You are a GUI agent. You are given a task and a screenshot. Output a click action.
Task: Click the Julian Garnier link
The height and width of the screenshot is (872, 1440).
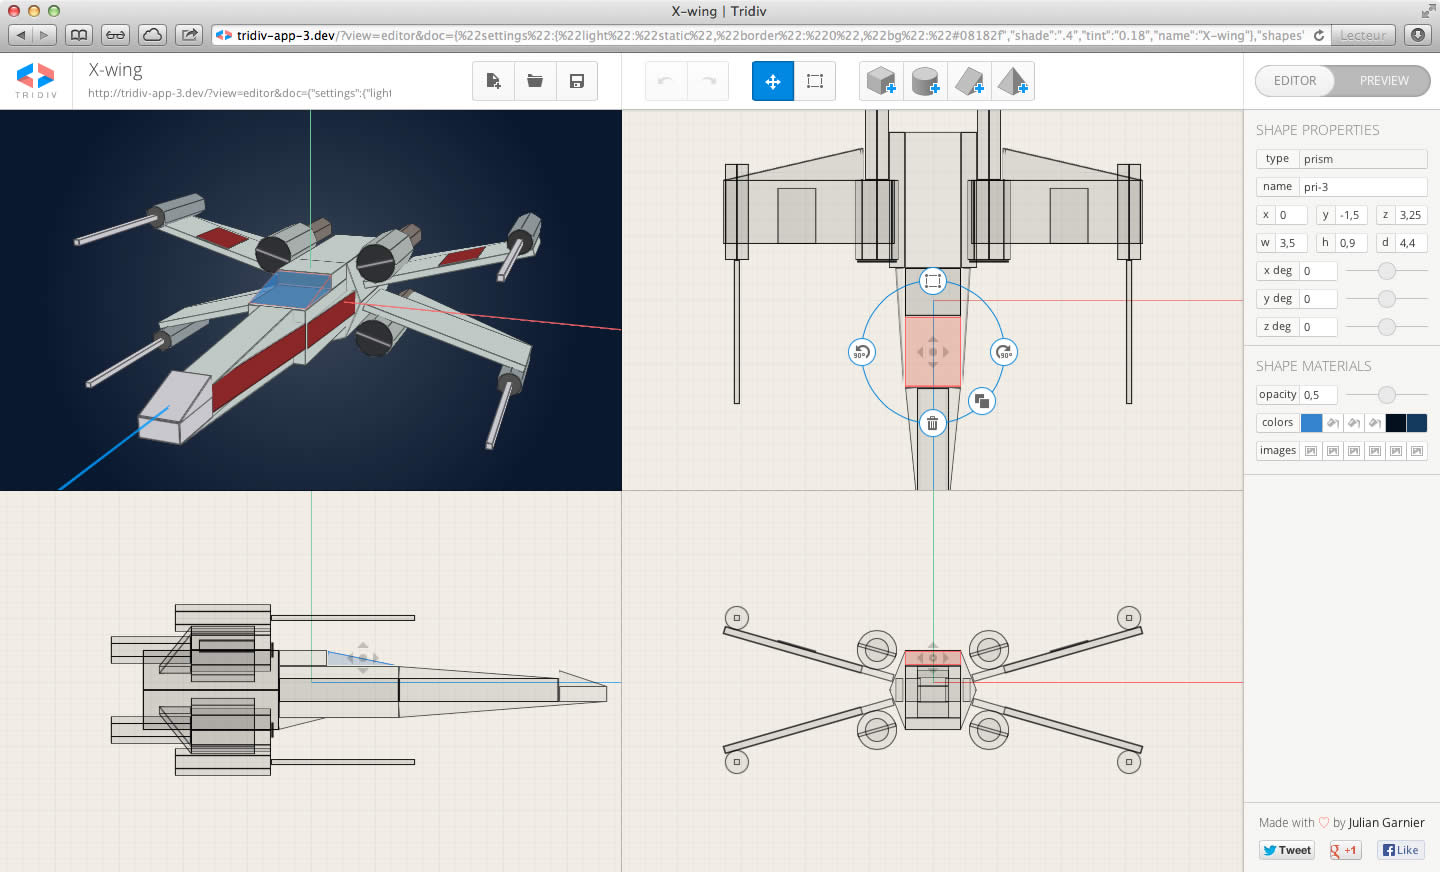point(1387,822)
